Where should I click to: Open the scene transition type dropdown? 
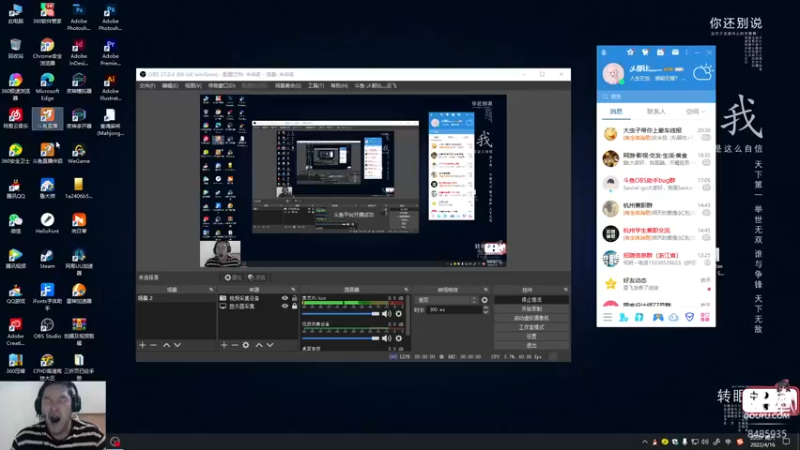pyautogui.click(x=447, y=300)
